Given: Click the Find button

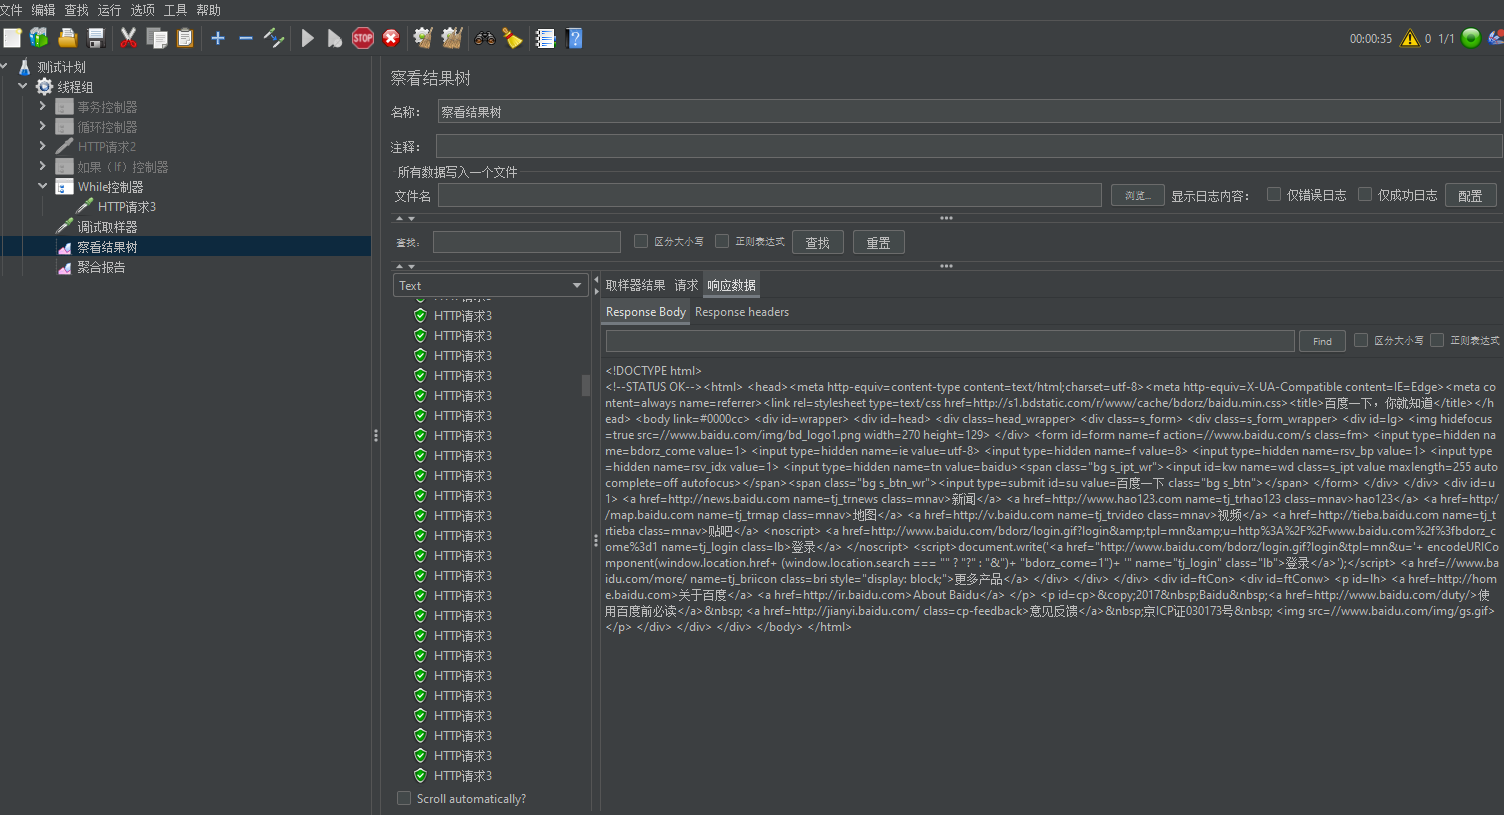Looking at the screenshot, I should pos(1322,341).
